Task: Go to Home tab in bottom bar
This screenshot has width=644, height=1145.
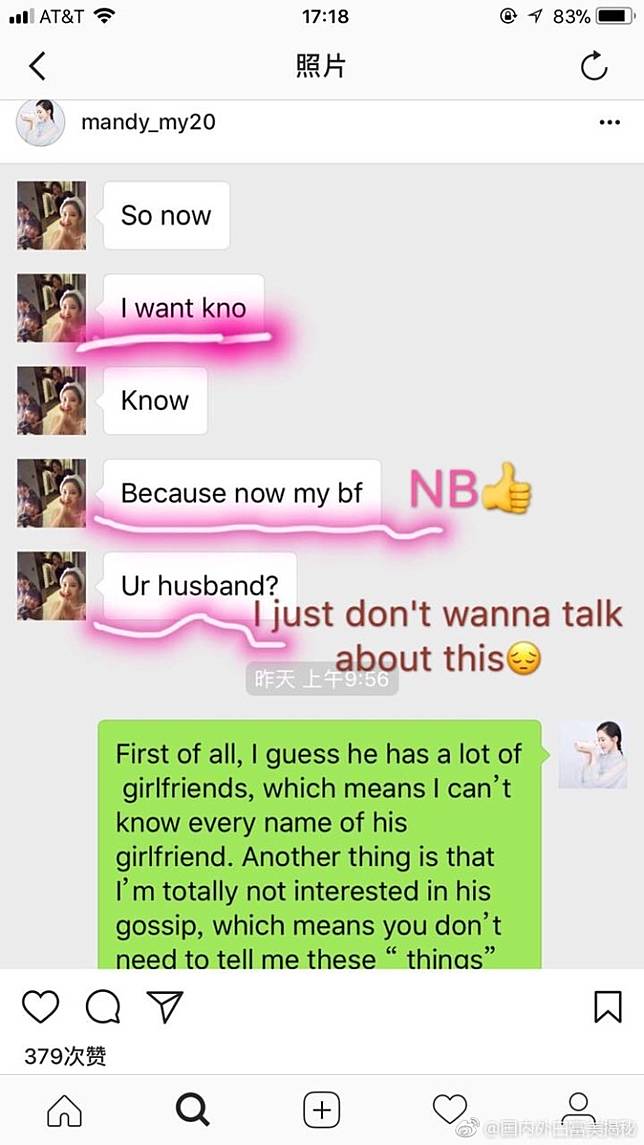Action: click(x=64, y=1111)
